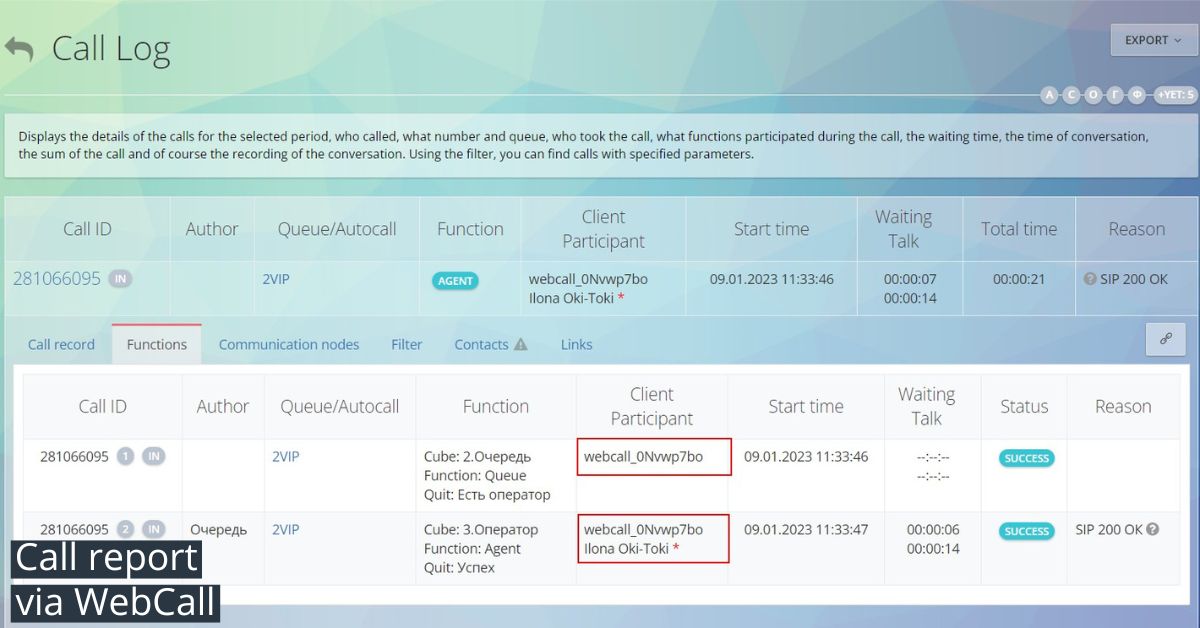1200x628 pixels.
Task: Click help icon after SIP 200 OK in Agent row
Action: [1153, 529]
